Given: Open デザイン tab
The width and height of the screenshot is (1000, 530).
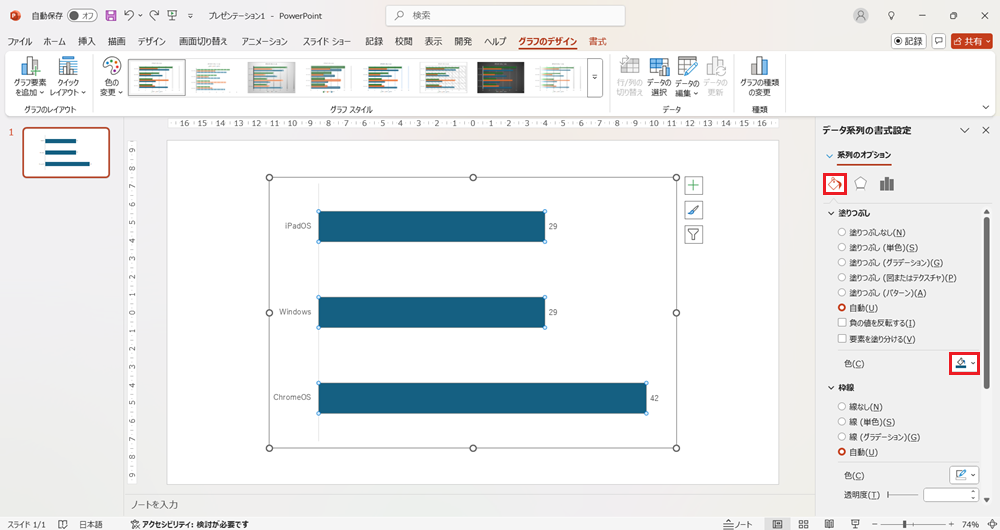Looking at the screenshot, I should [x=152, y=41].
